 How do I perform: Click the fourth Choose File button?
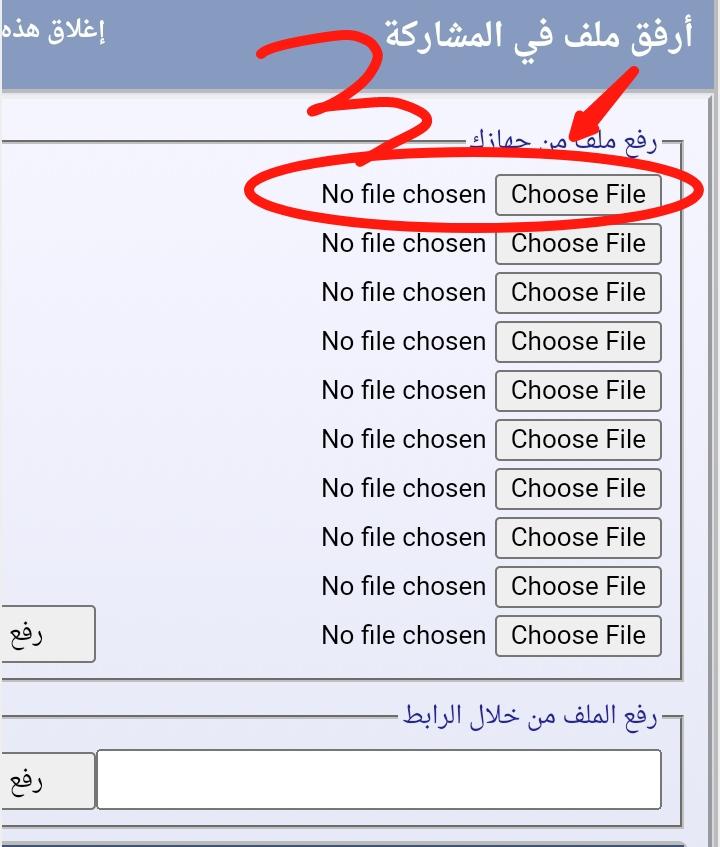(x=578, y=341)
